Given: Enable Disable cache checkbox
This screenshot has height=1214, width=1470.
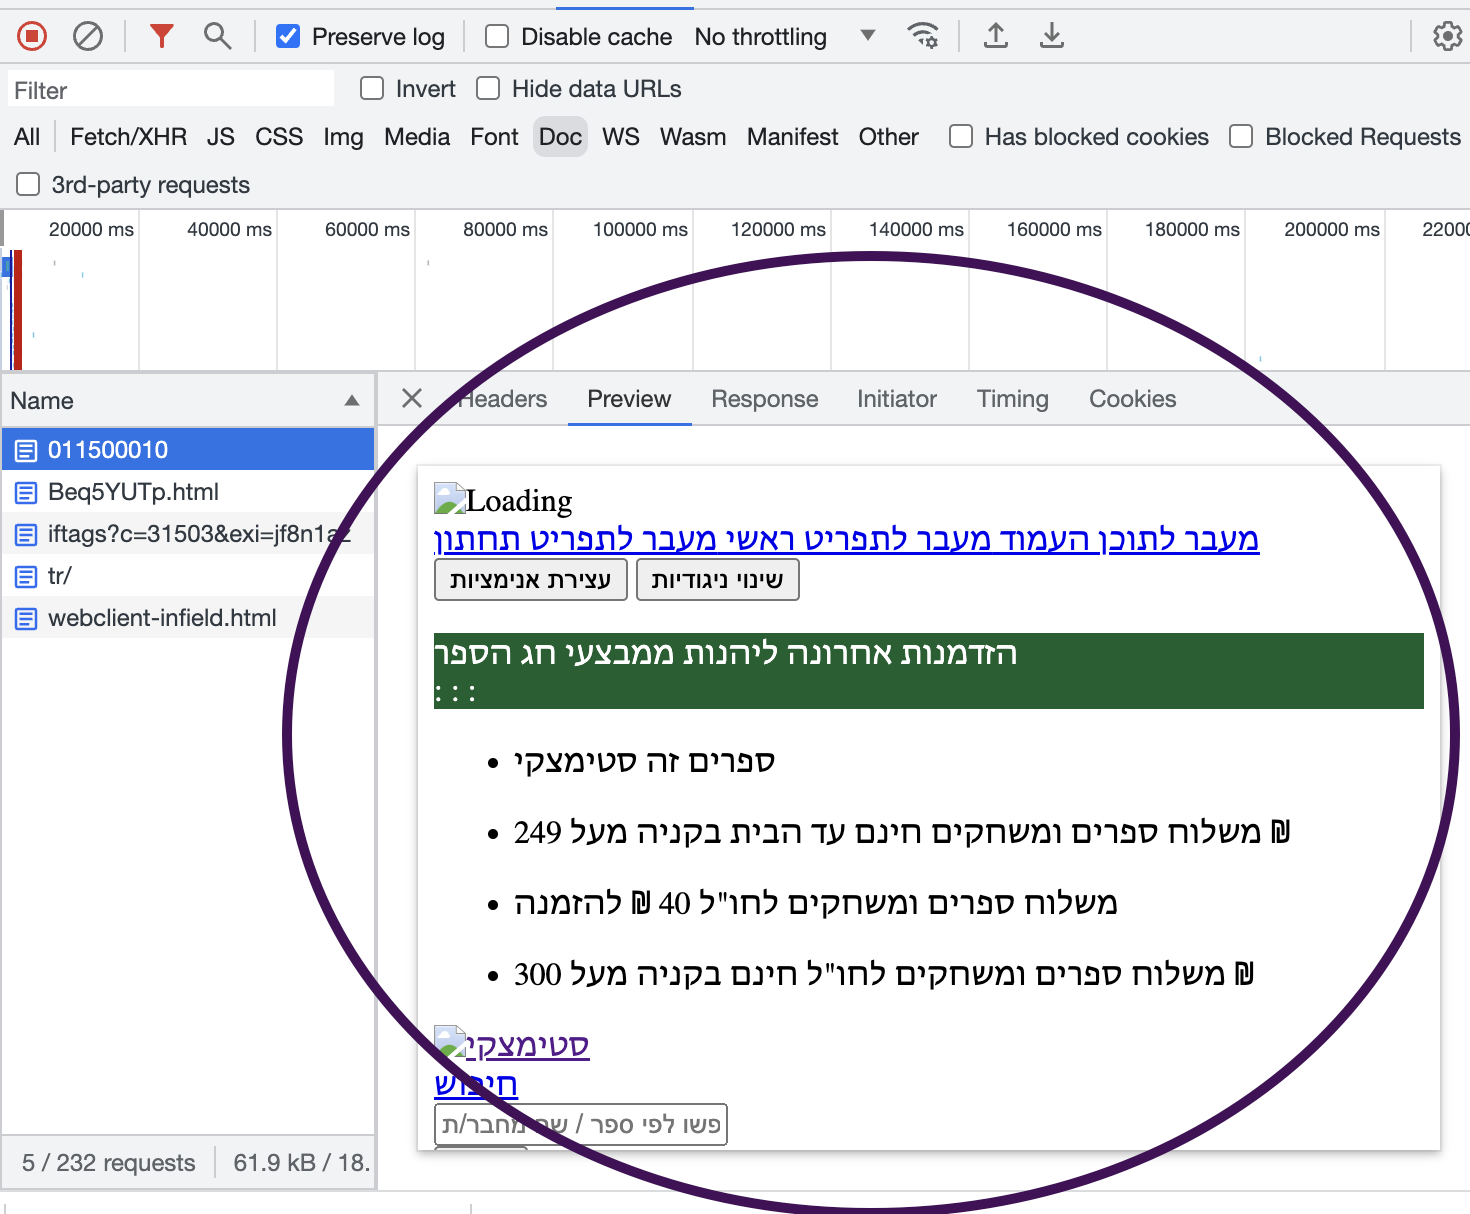Looking at the screenshot, I should click(x=497, y=37).
